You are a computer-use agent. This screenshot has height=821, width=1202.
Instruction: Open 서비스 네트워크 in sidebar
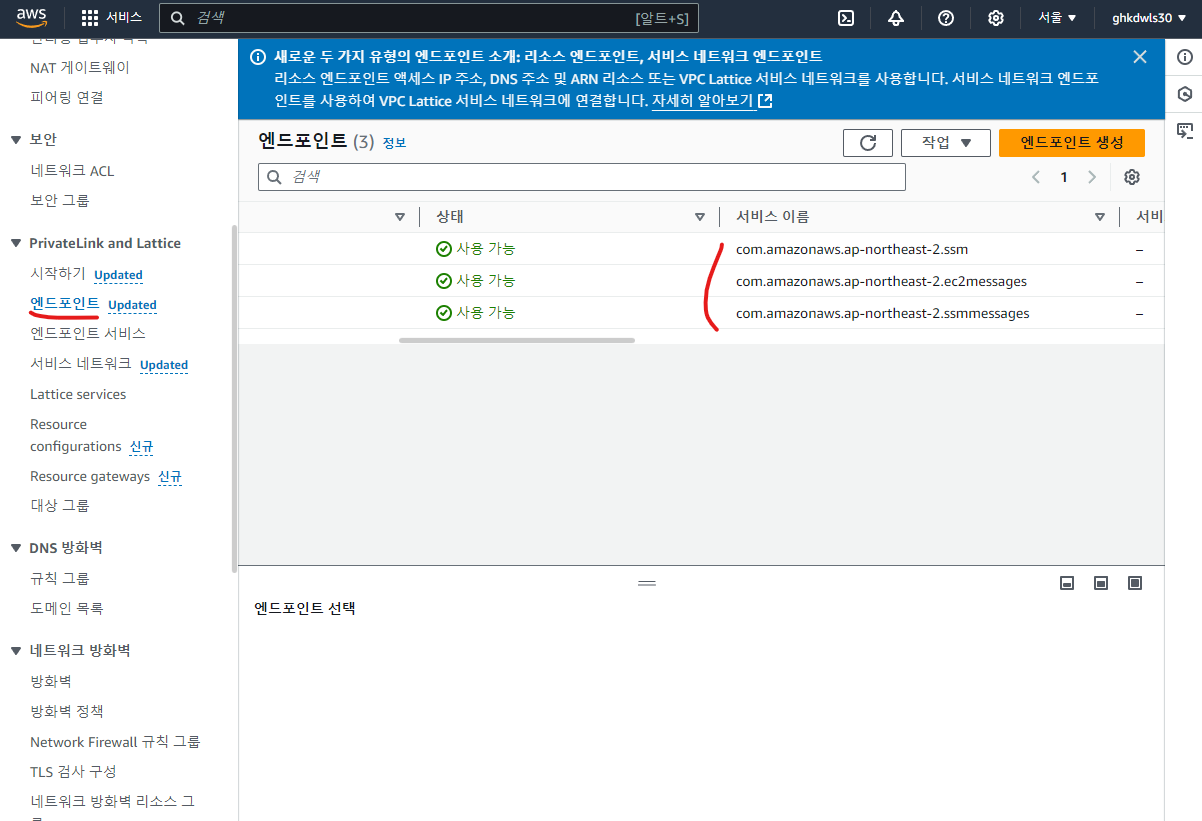click(x=80, y=364)
